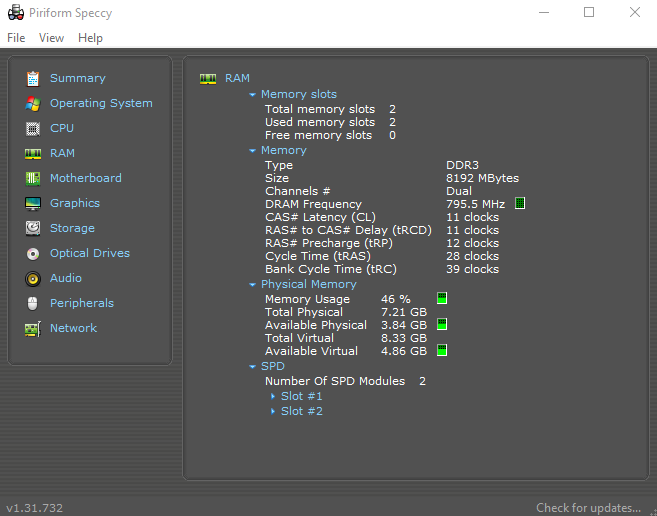Select the Total memory slots row
The height and width of the screenshot is (516, 657).
point(330,109)
